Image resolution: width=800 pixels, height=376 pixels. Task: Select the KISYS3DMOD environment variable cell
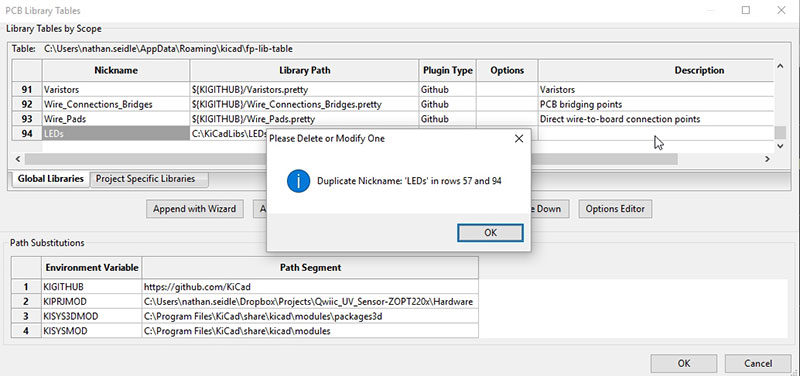coord(92,316)
